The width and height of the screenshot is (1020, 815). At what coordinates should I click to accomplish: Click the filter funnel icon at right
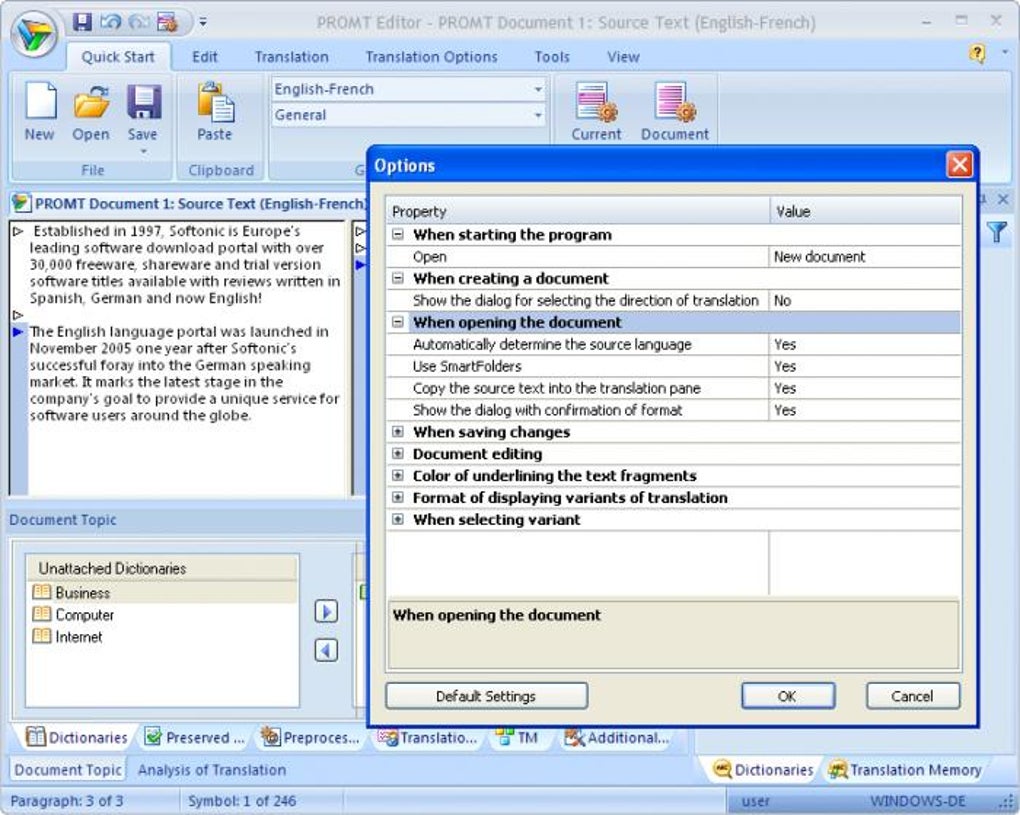997,232
